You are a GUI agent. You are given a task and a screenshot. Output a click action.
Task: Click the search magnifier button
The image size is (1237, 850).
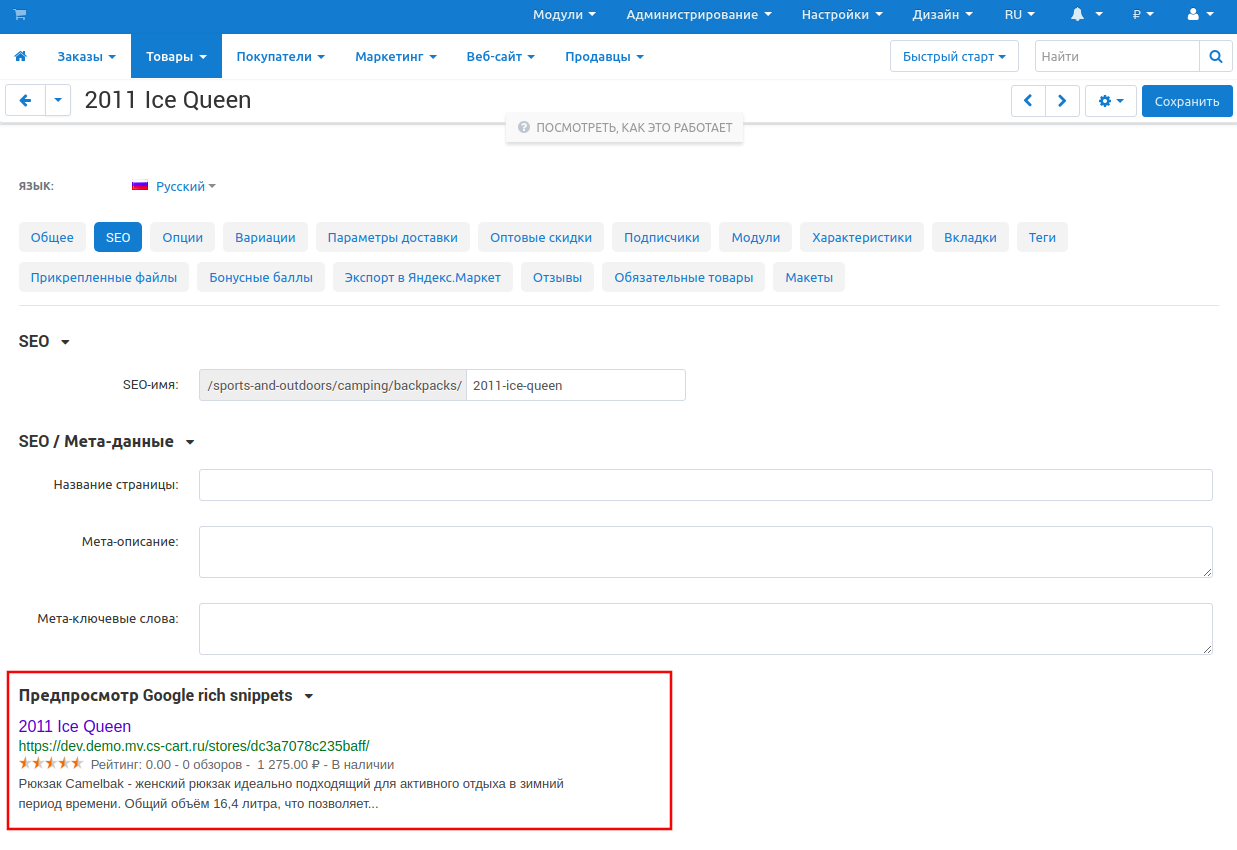click(1215, 57)
